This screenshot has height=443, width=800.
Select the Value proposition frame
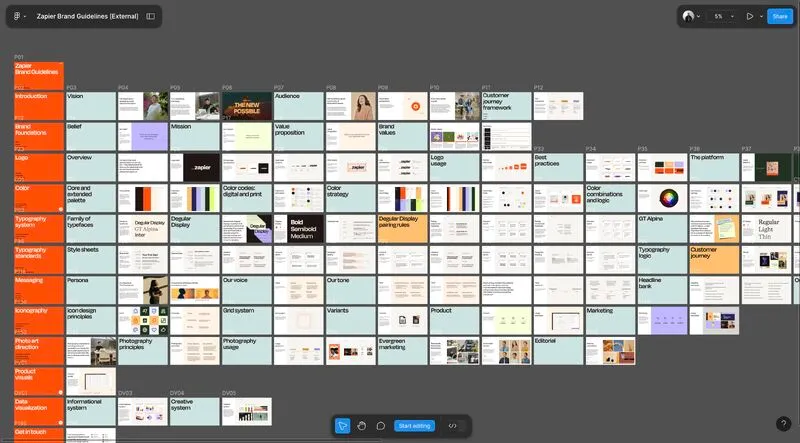pos(298,137)
